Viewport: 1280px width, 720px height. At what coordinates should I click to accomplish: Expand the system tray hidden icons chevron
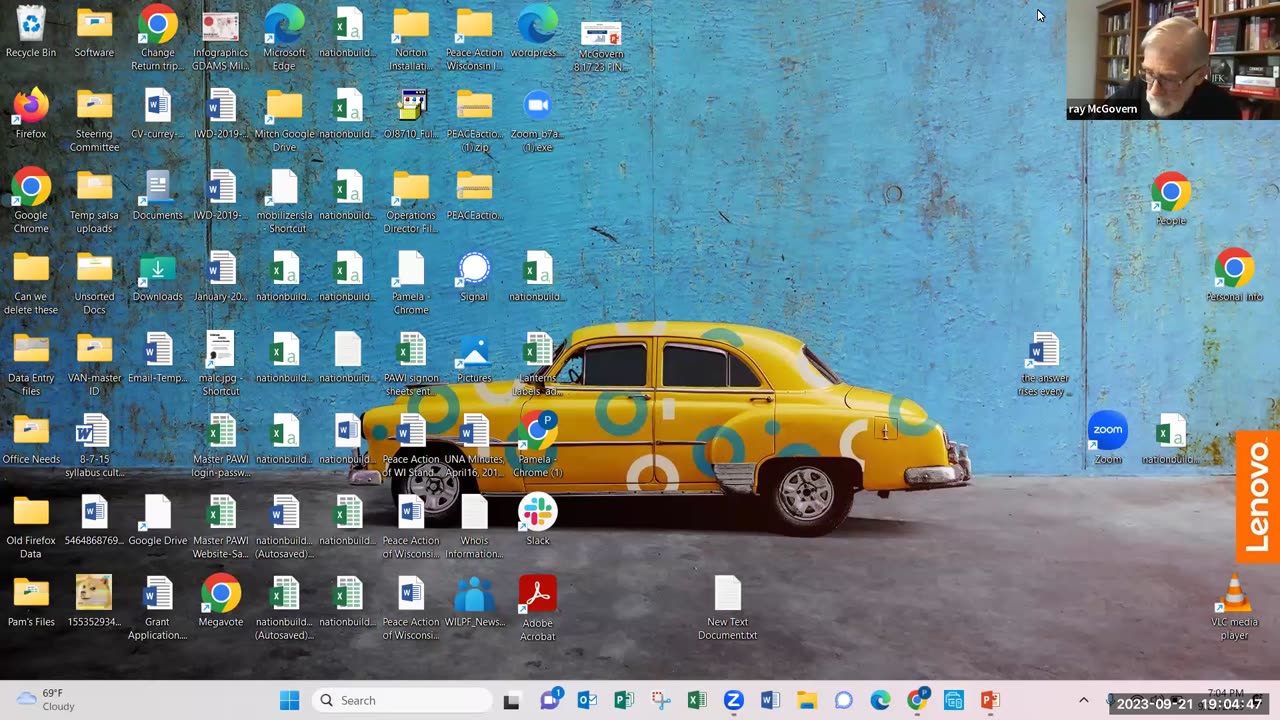1083,700
